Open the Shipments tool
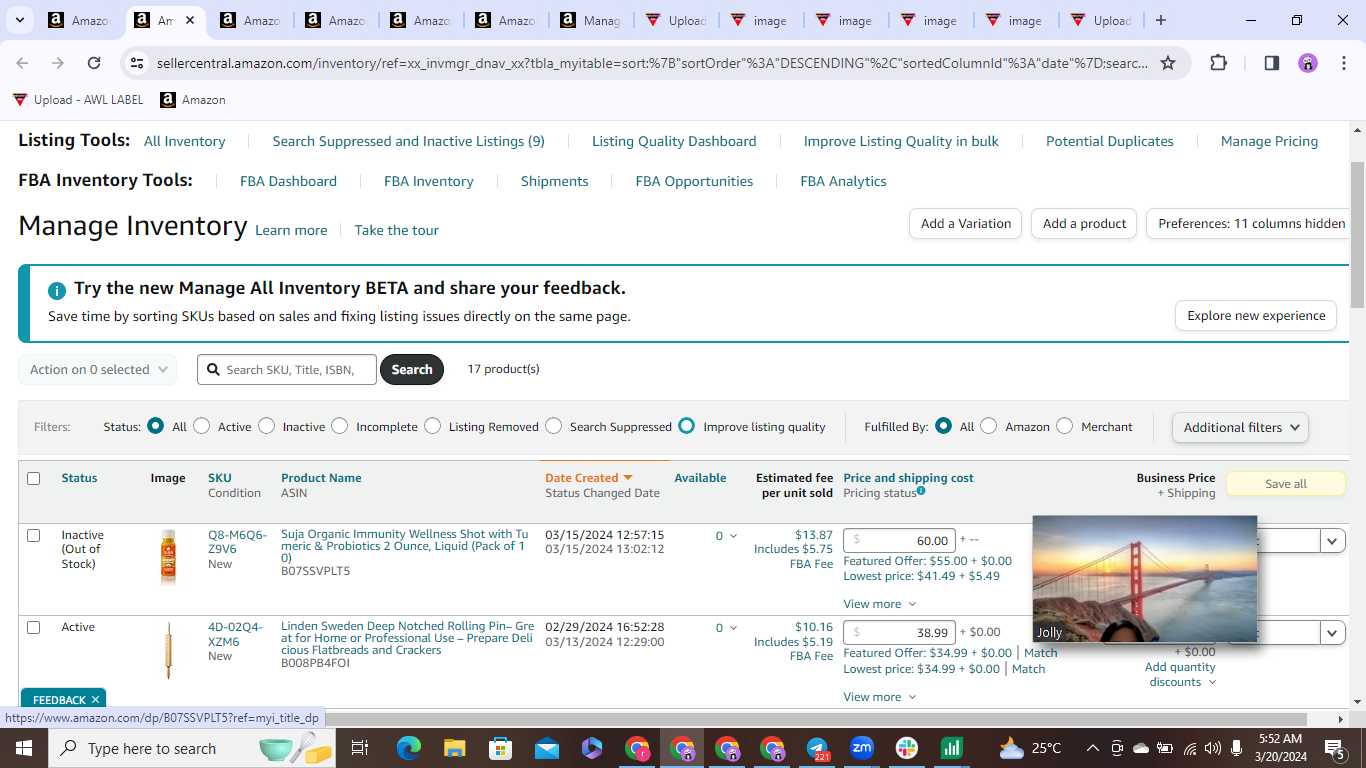The height and width of the screenshot is (768, 1366). coord(554,181)
